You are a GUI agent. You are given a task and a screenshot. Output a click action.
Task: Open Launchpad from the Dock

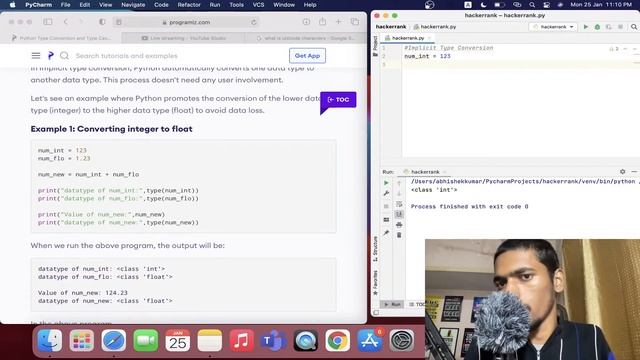pyautogui.click(x=82, y=340)
